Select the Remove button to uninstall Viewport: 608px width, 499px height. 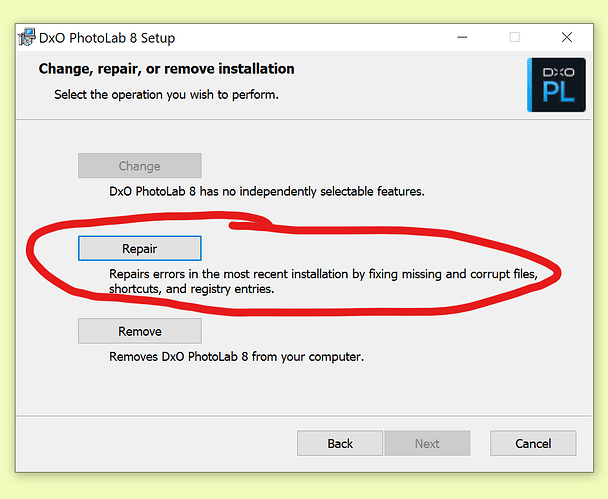click(140, 331)
